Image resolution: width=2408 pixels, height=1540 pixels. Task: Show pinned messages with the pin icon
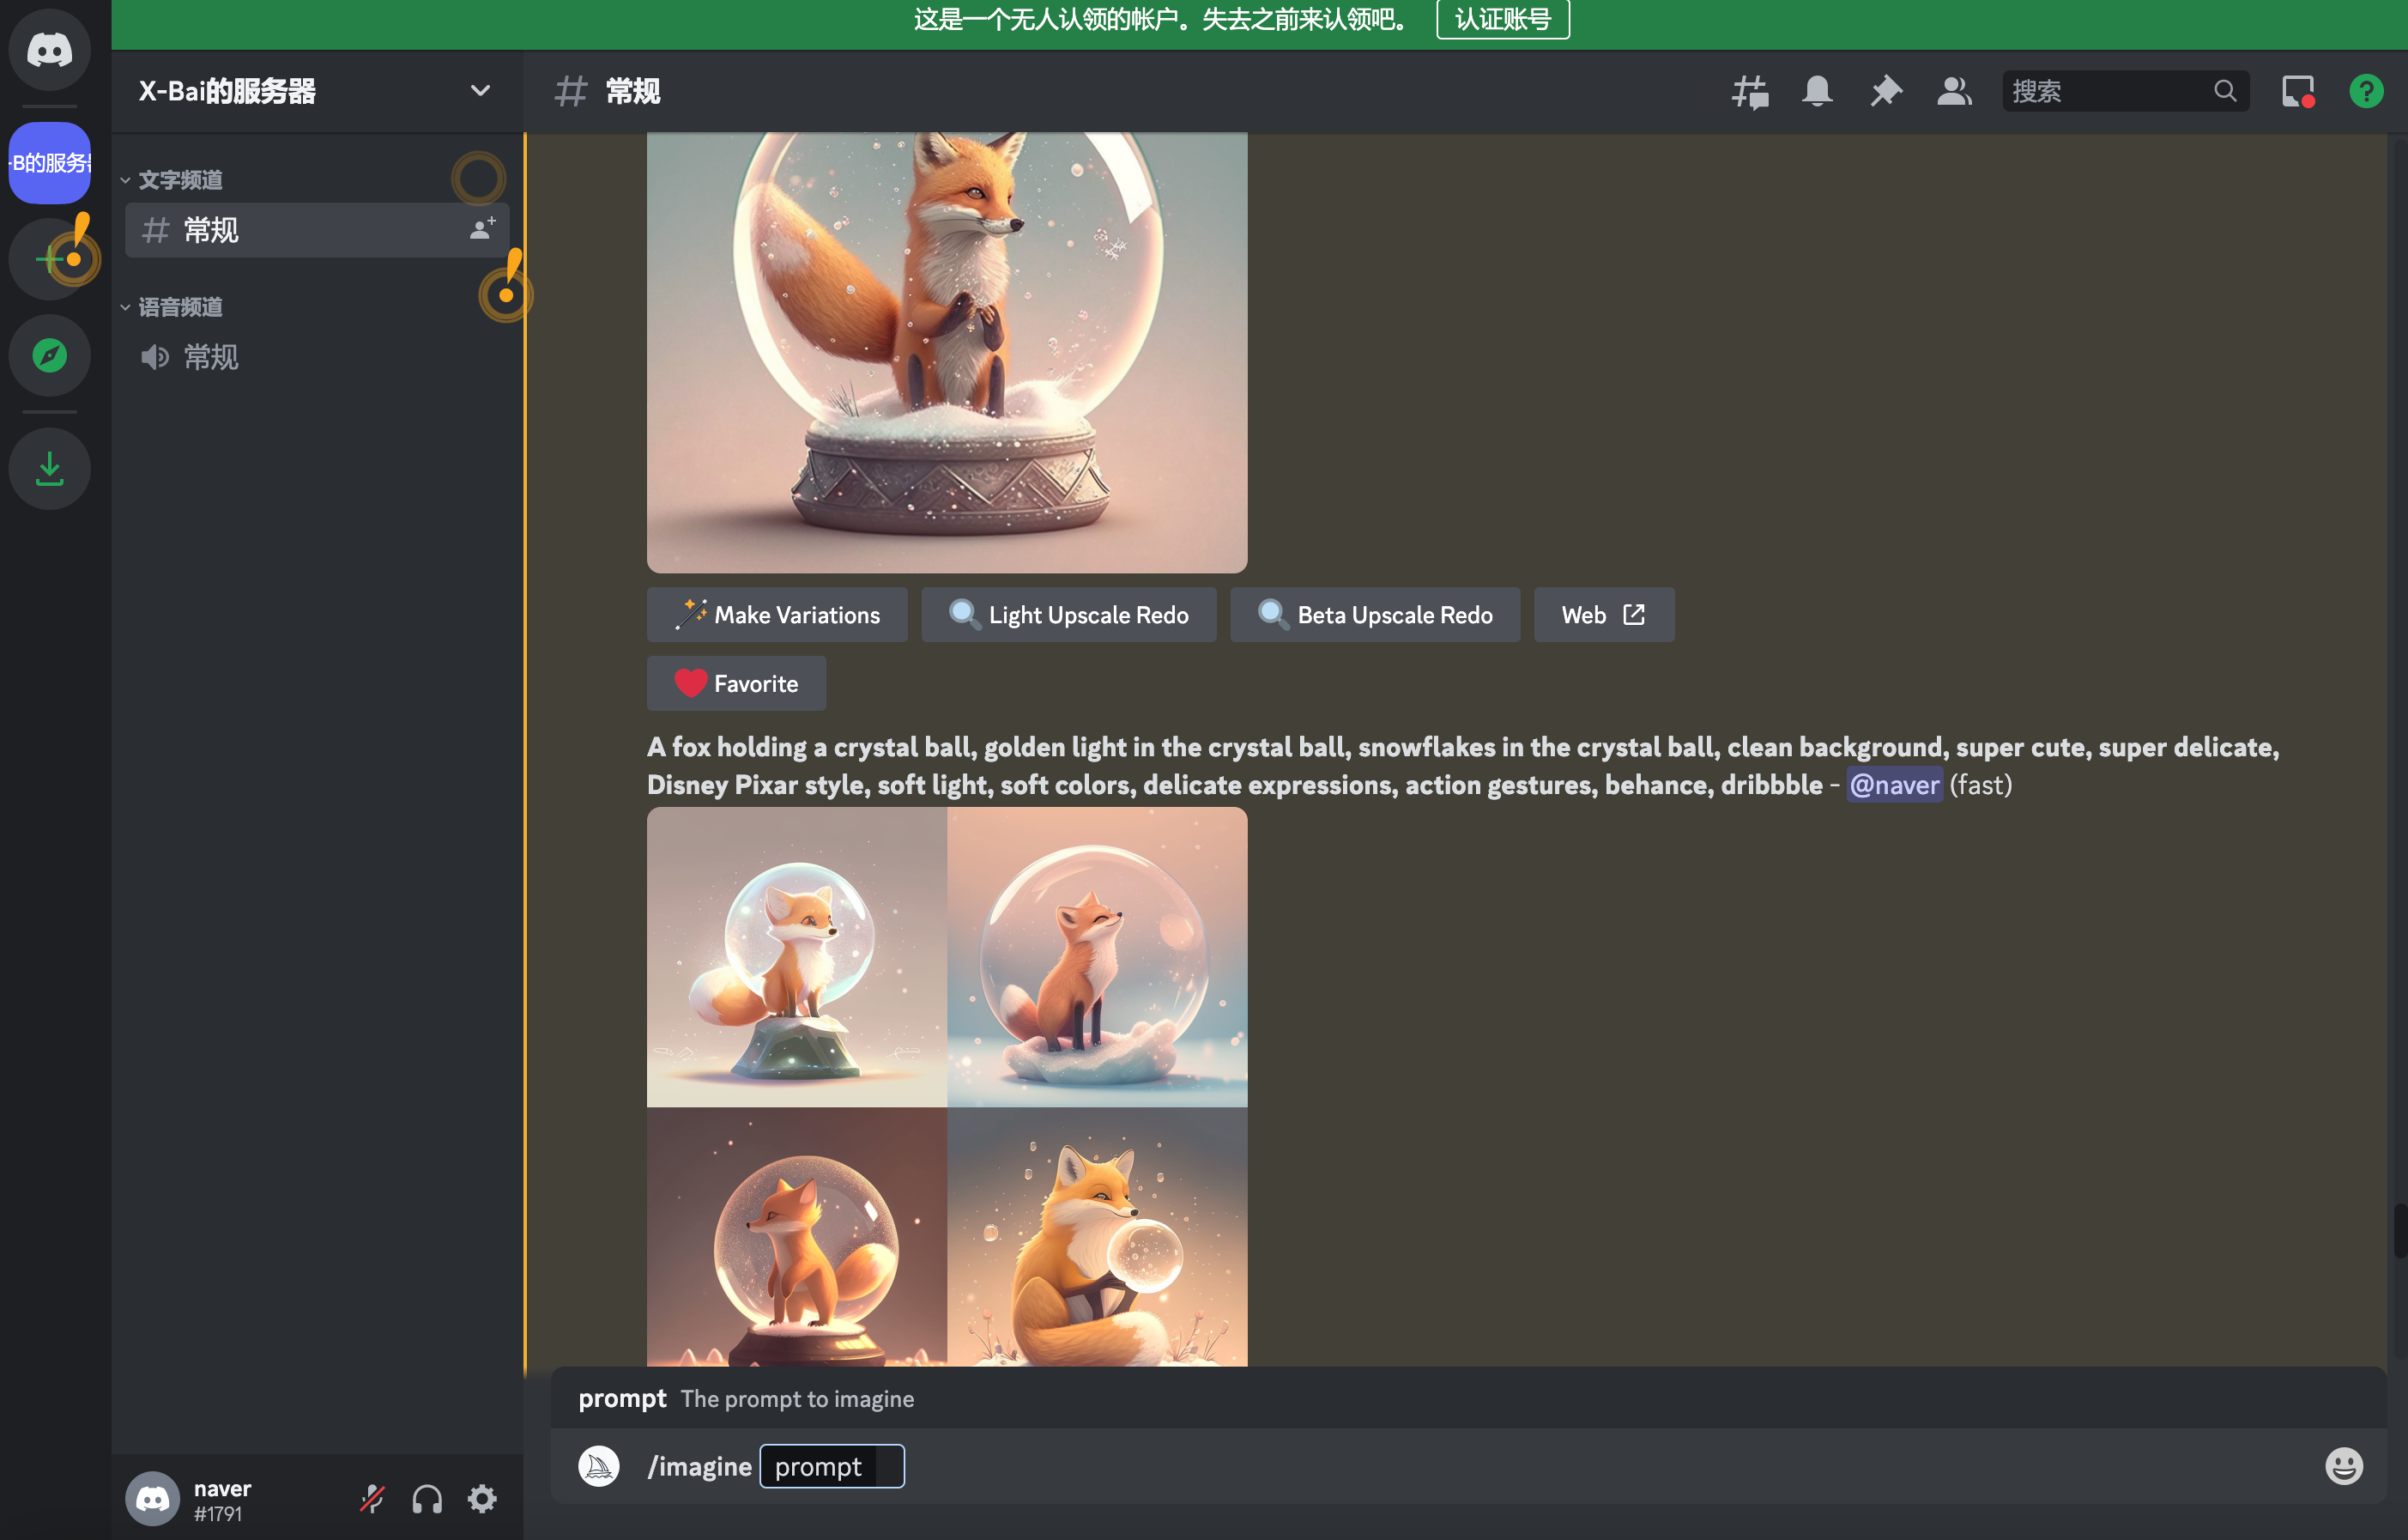(x=1885, y=91)
